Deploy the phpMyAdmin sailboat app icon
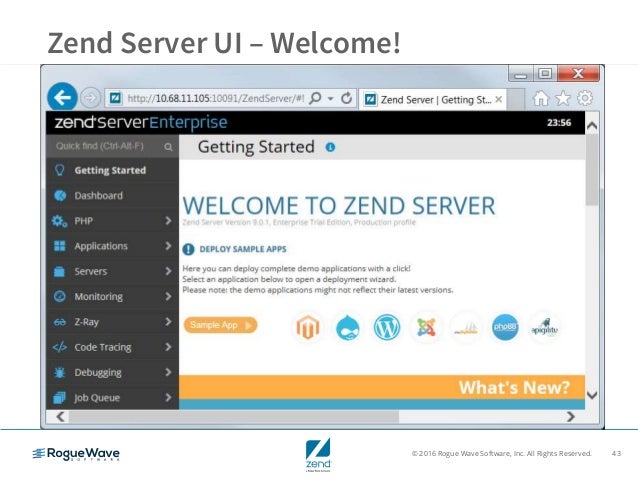This screenshot has height=479, width=638. coord(466,327)
